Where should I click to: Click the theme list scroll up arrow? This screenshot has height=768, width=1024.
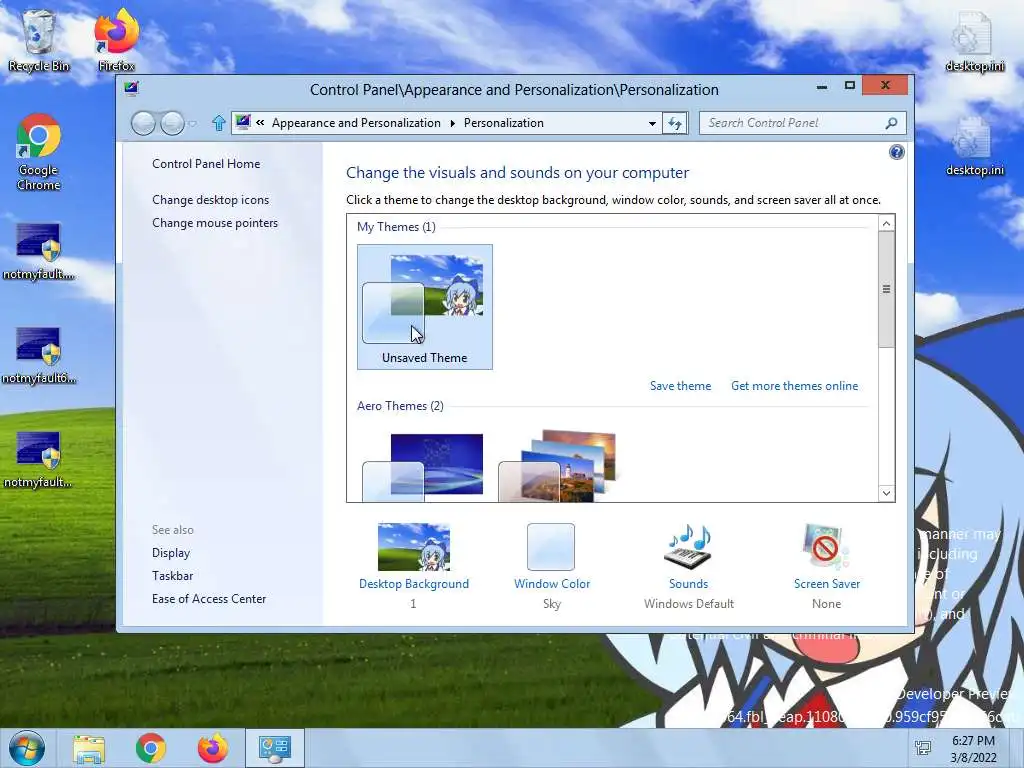(886, 224)
